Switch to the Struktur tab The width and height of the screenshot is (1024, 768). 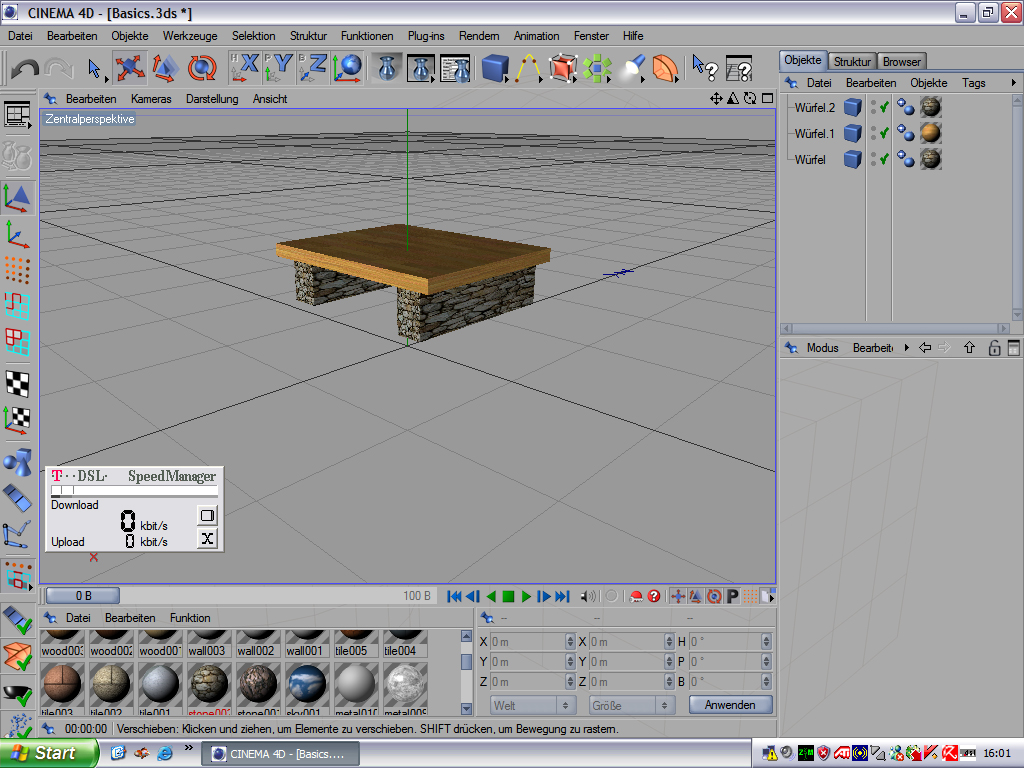[x=853, y=61]
